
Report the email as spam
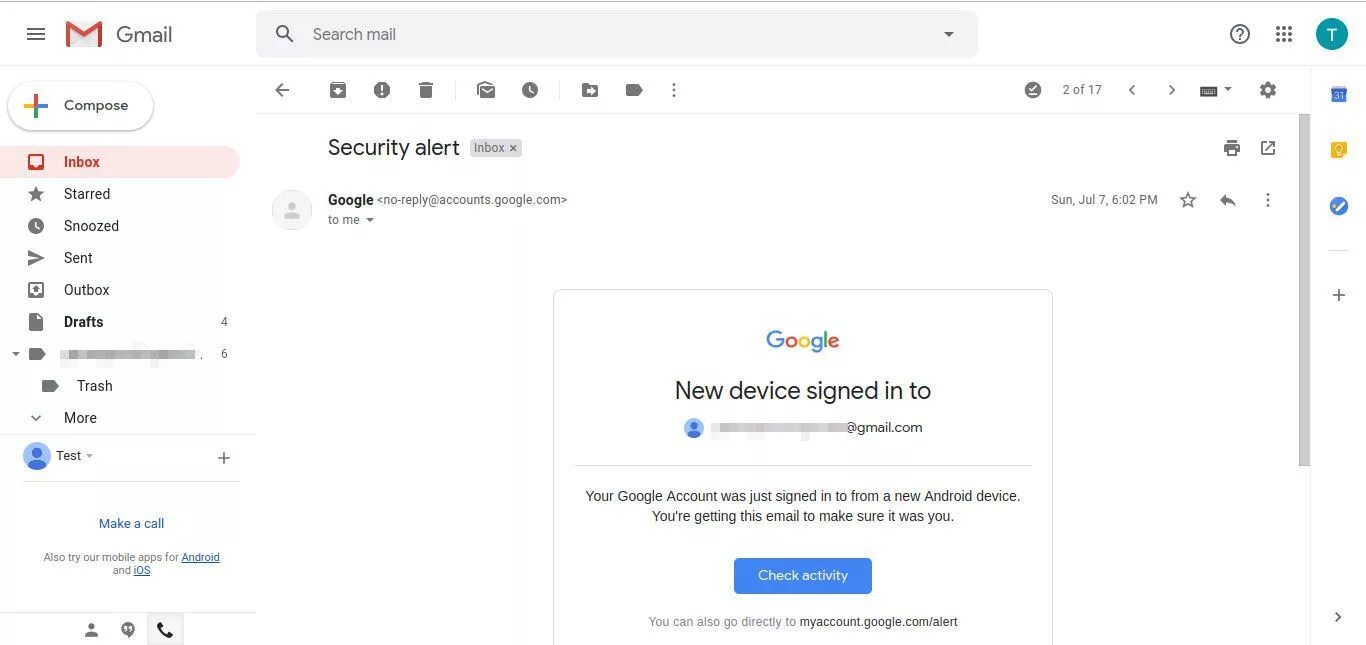[x=382, y=90]
